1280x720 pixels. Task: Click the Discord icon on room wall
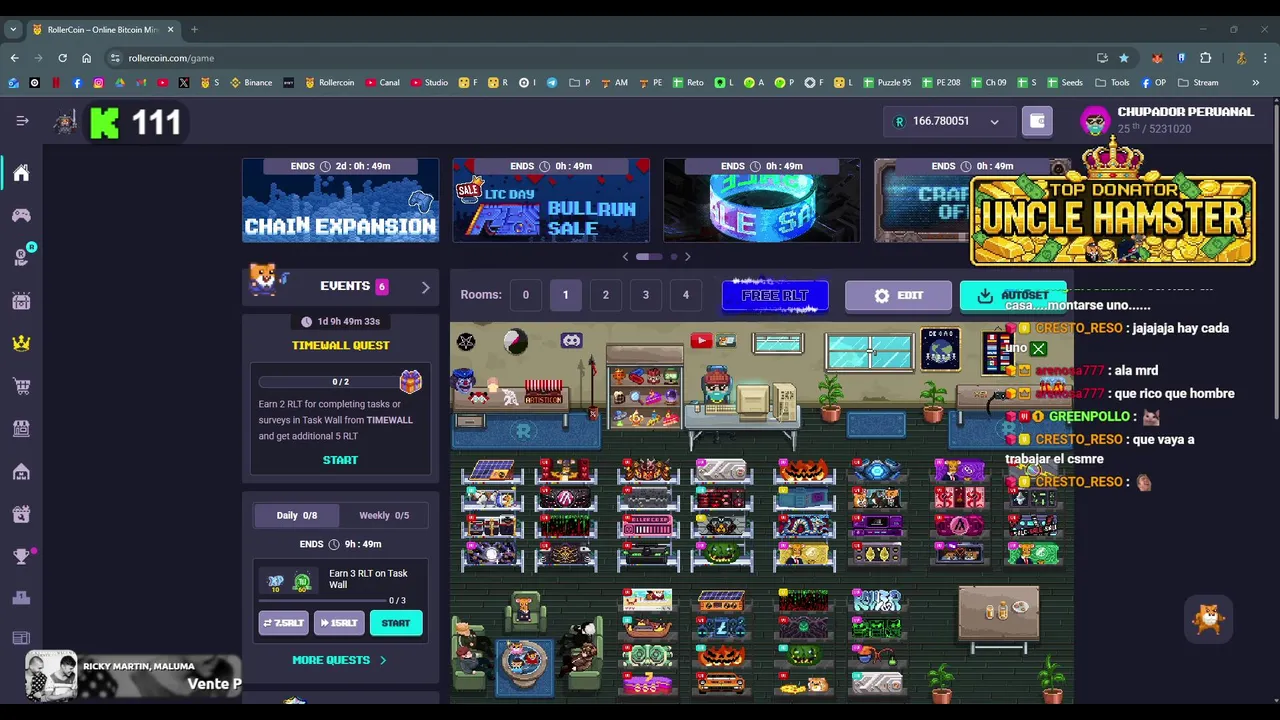pyautogui.click(x=571, y=341)
